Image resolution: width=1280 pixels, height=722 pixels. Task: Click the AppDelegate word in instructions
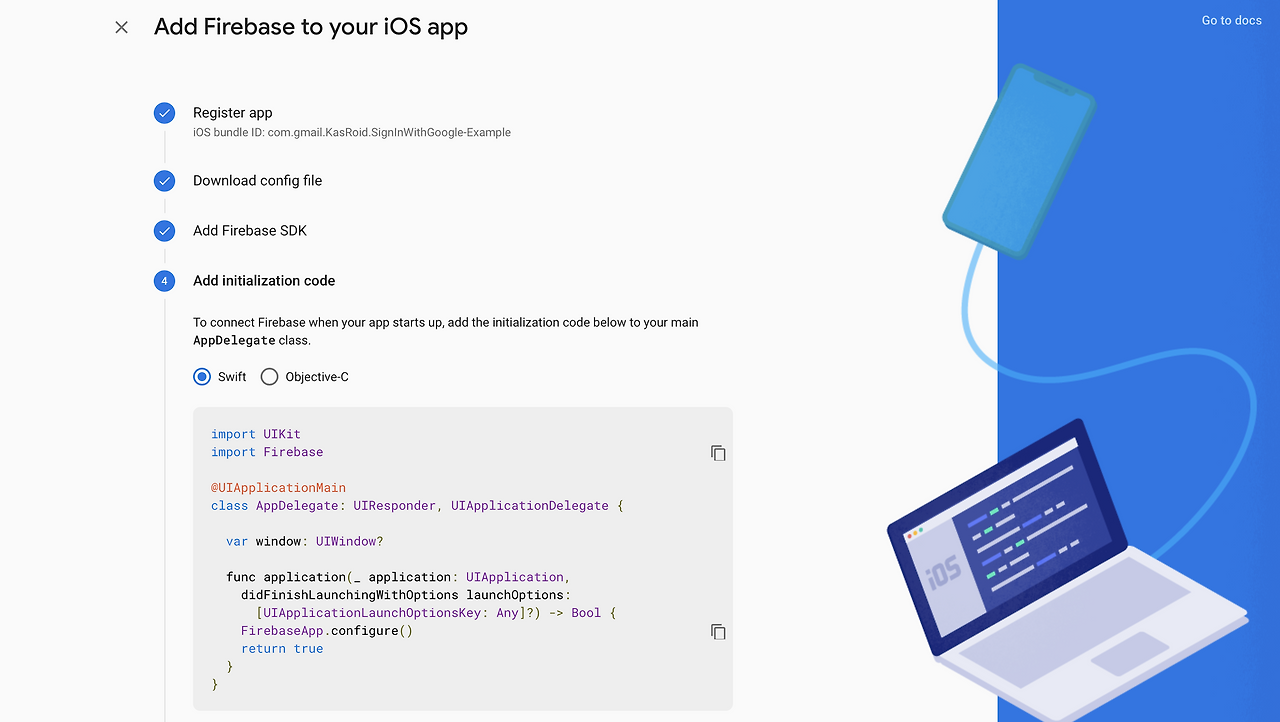coord(234,340)
